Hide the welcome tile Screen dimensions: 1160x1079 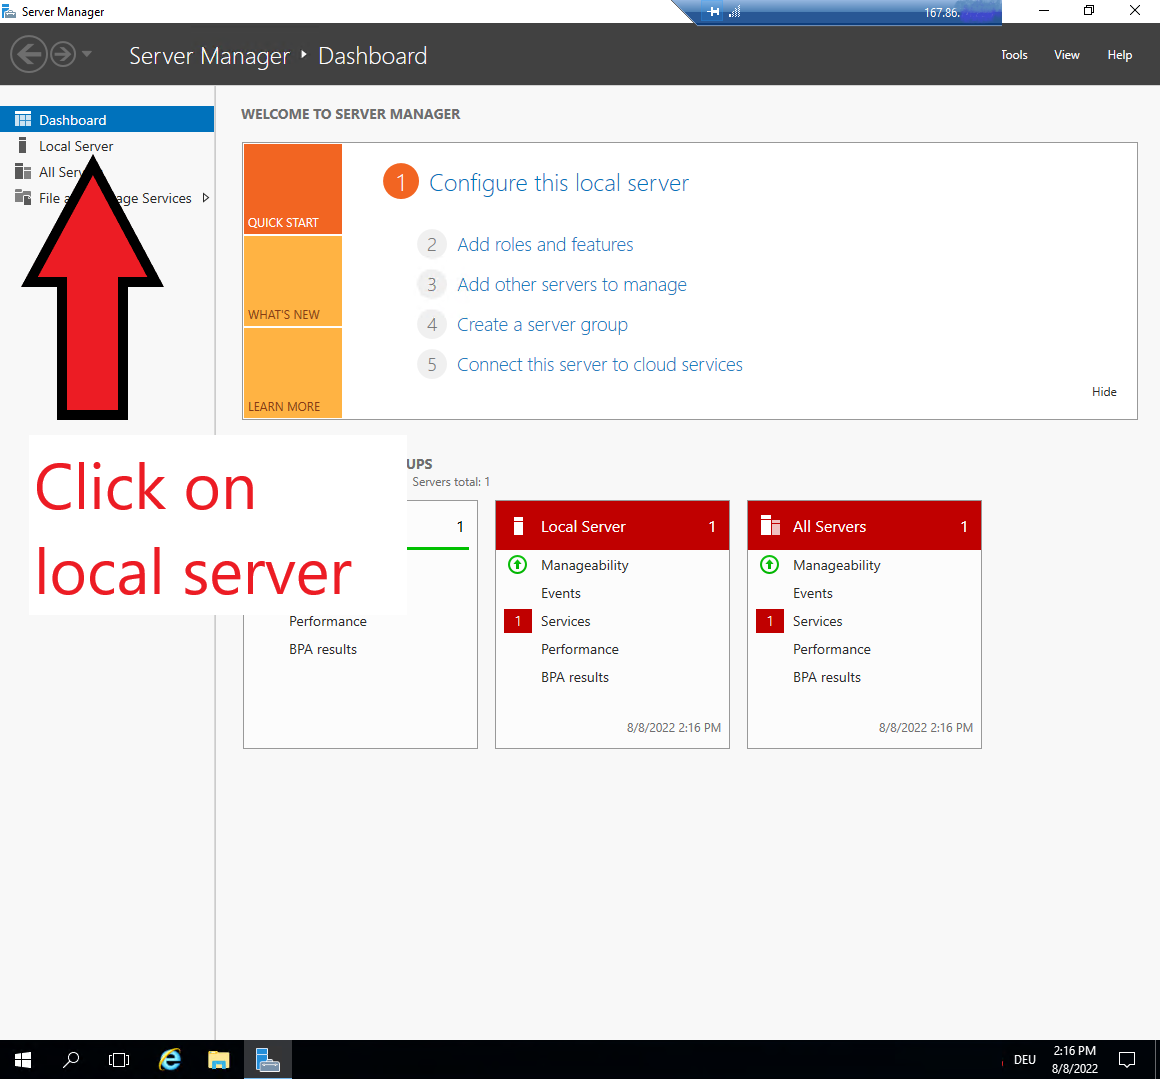1104,392
